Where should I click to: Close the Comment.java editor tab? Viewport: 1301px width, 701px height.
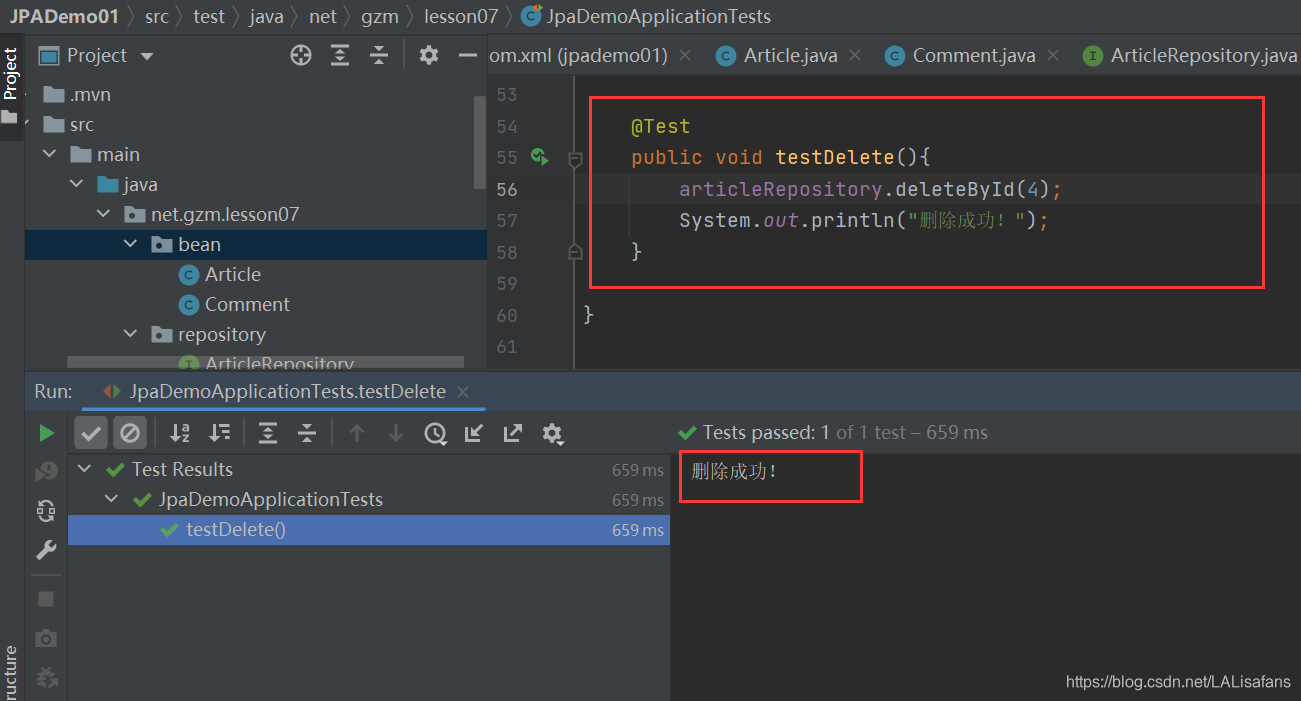click(1053, 56)
